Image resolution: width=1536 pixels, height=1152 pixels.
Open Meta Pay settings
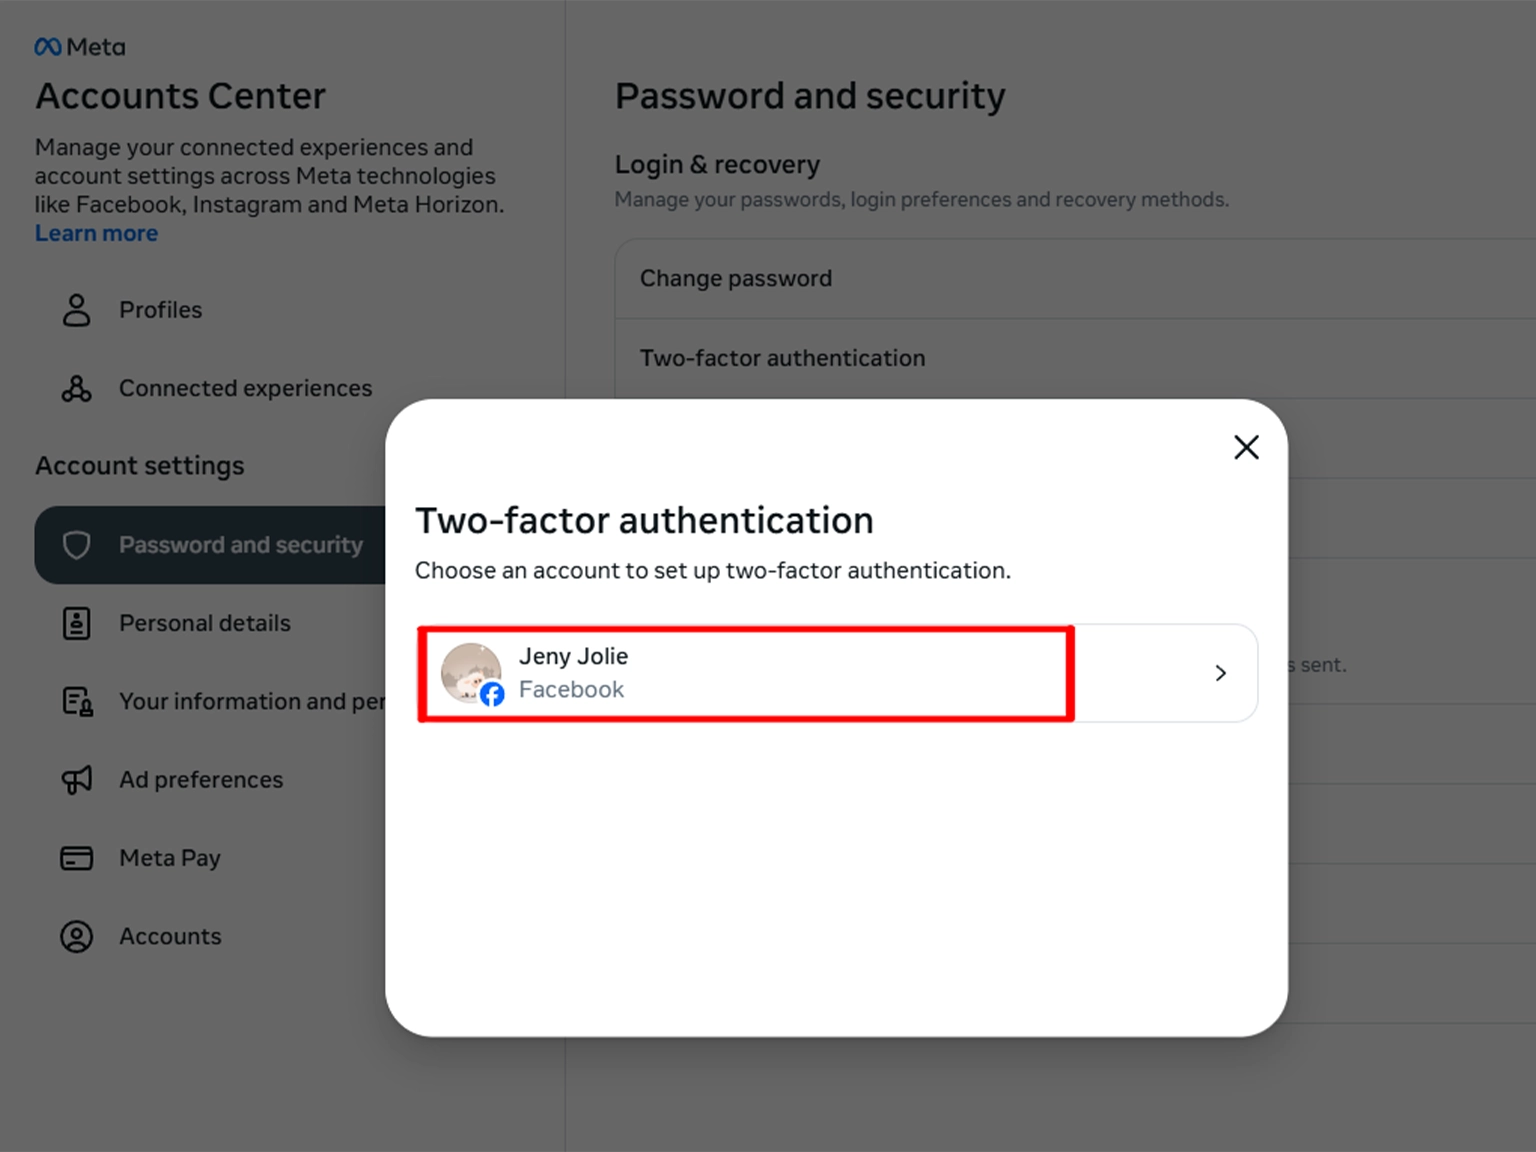click(170, 858)
